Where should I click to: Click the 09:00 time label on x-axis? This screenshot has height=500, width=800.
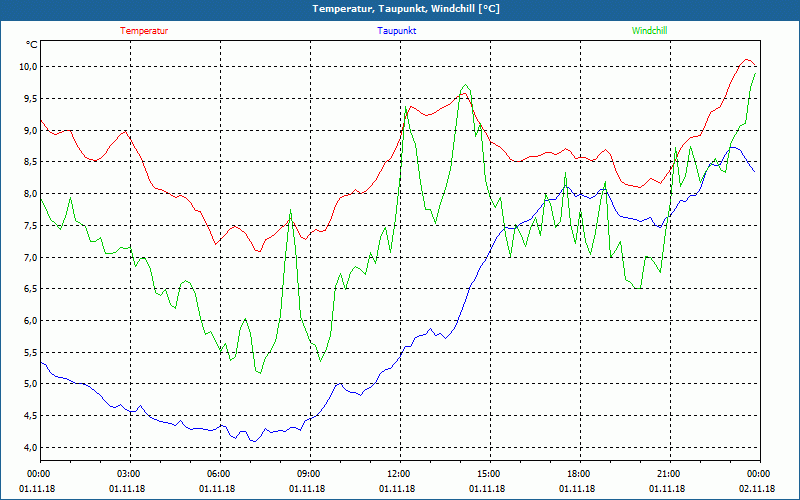coord(310,474)
